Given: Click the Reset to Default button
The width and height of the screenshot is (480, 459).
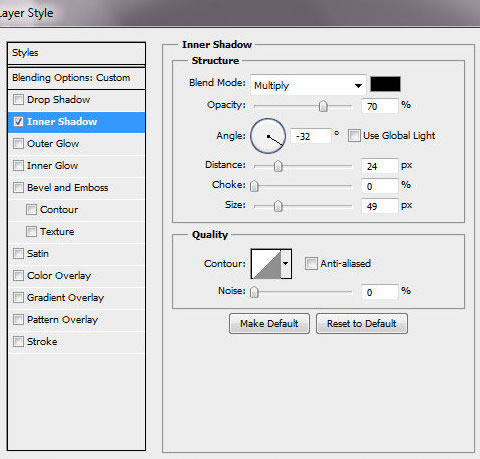Looking at the screenshot, I should coord(362,323).
